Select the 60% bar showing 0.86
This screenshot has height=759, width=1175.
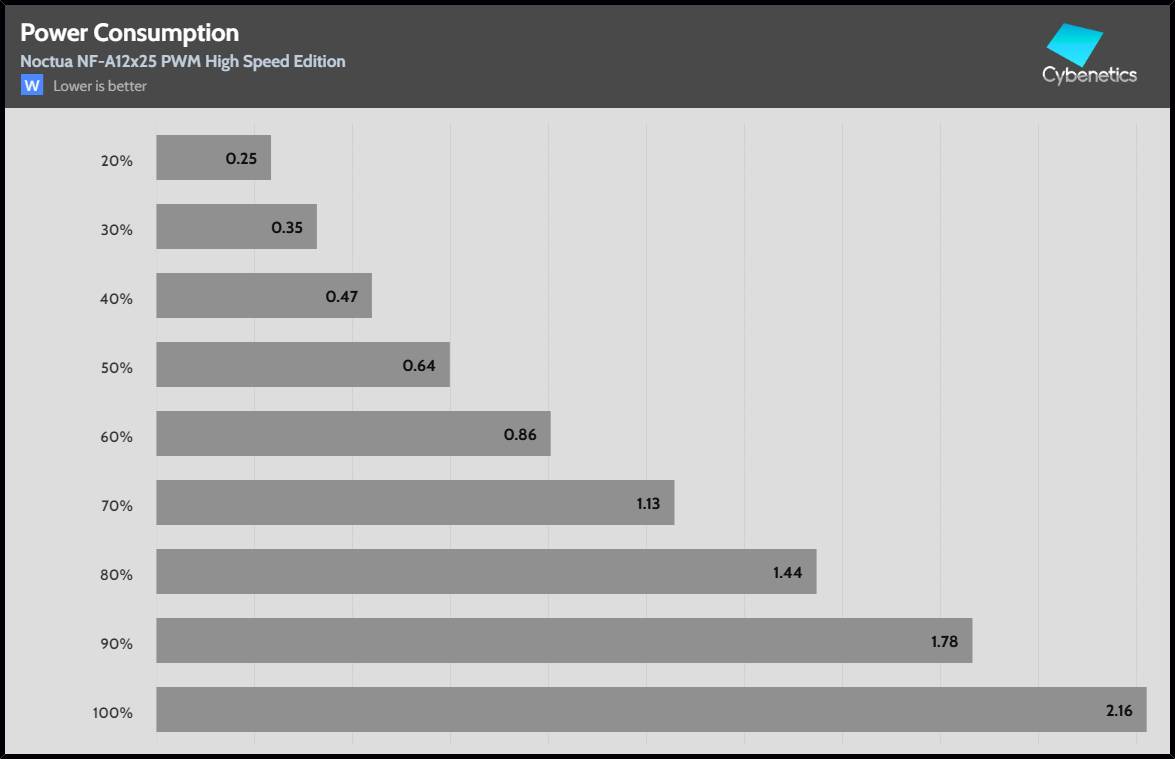(x=353, y=434)
